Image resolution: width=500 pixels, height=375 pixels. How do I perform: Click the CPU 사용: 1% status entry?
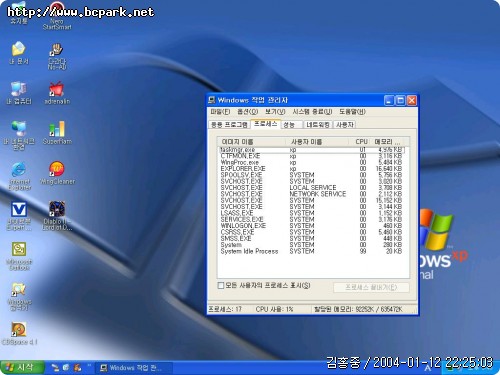(274, 309)
